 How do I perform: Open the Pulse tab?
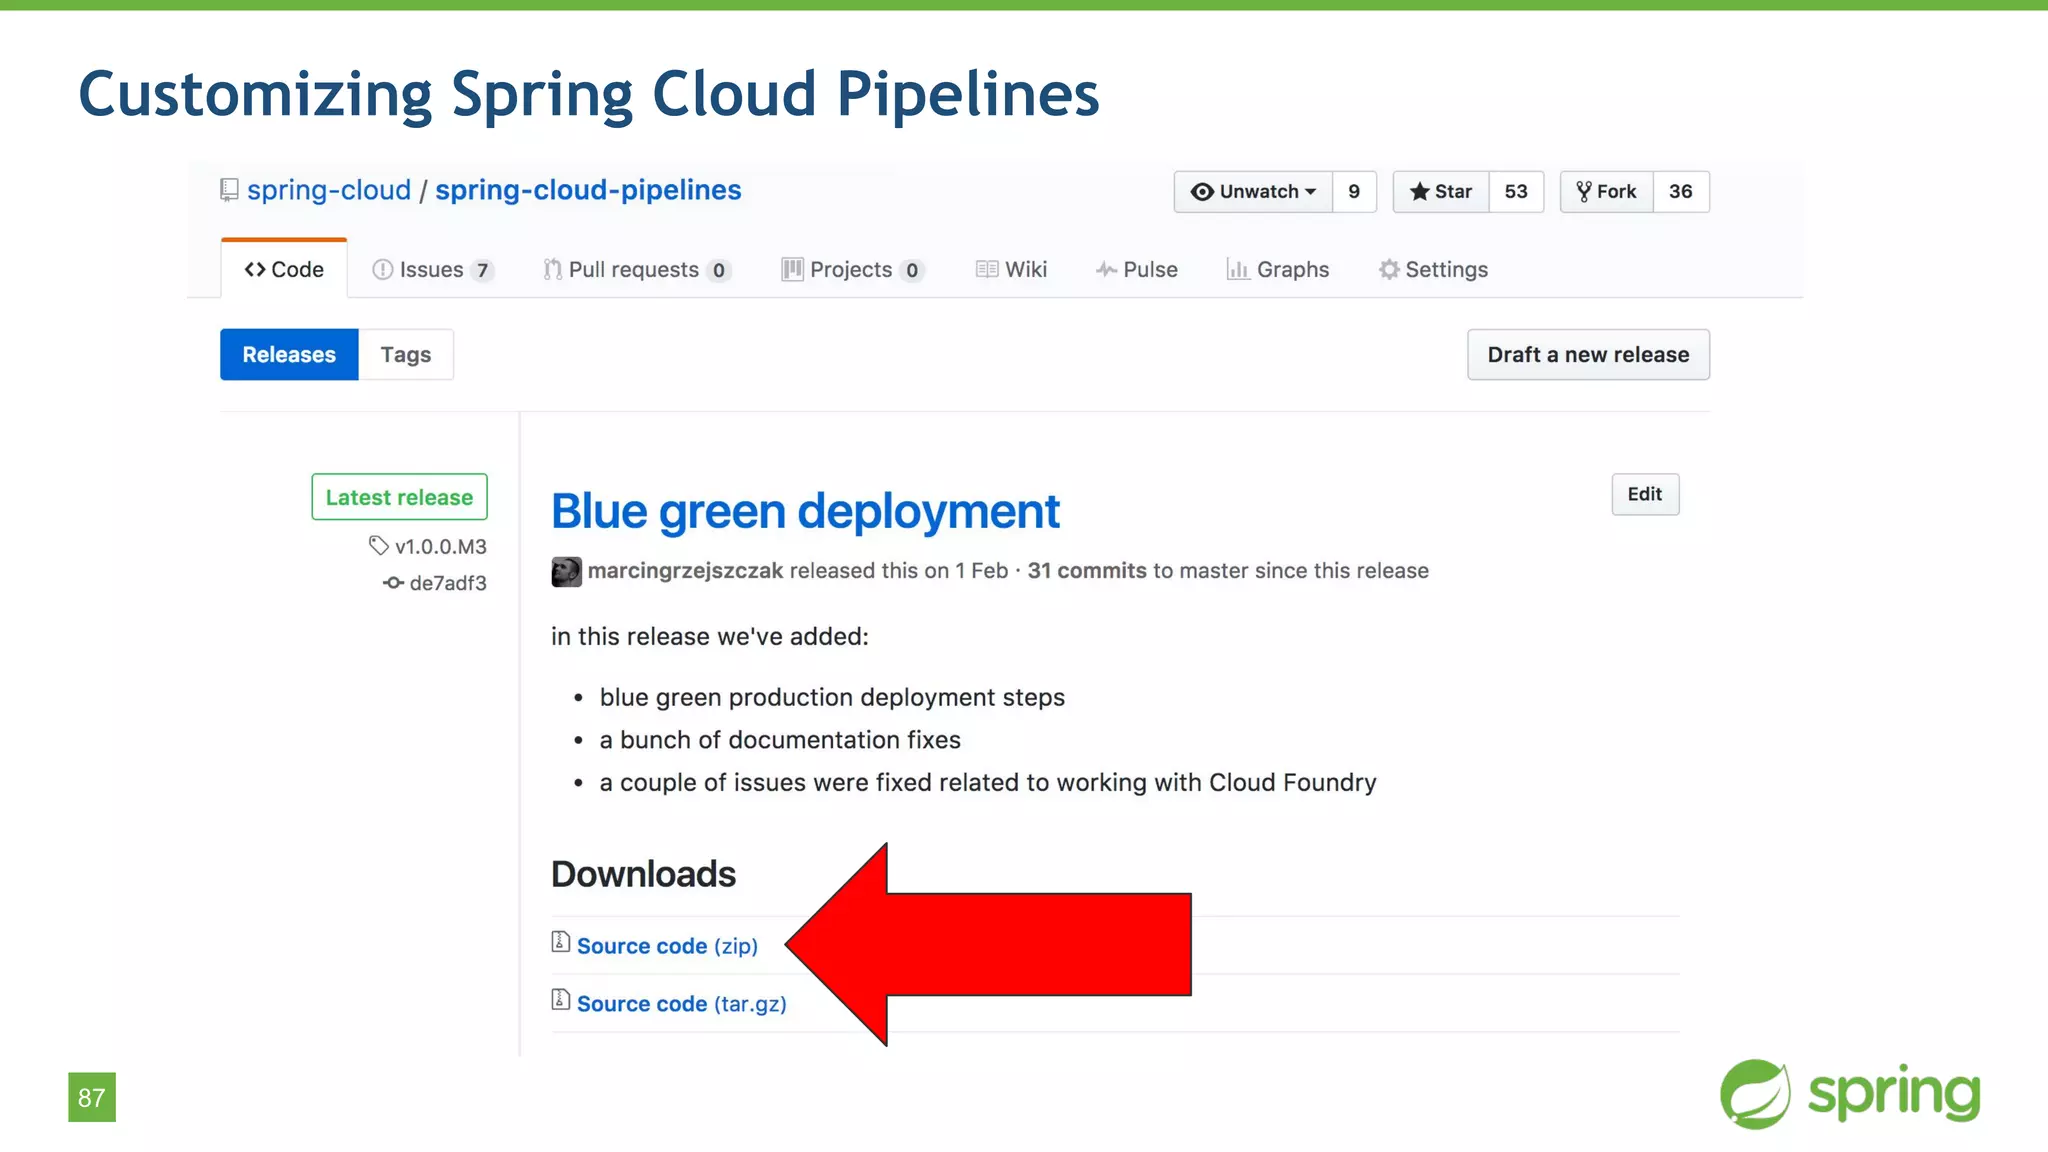1136,270
